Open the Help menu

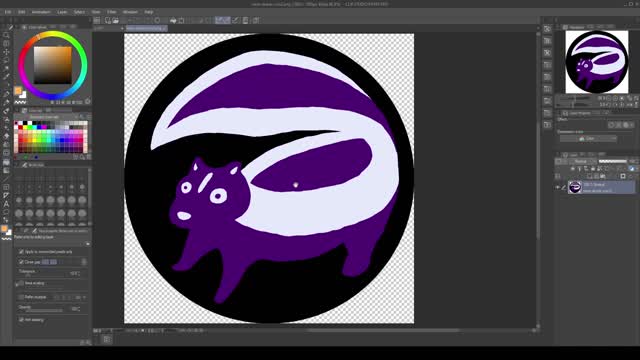point(149,12)
